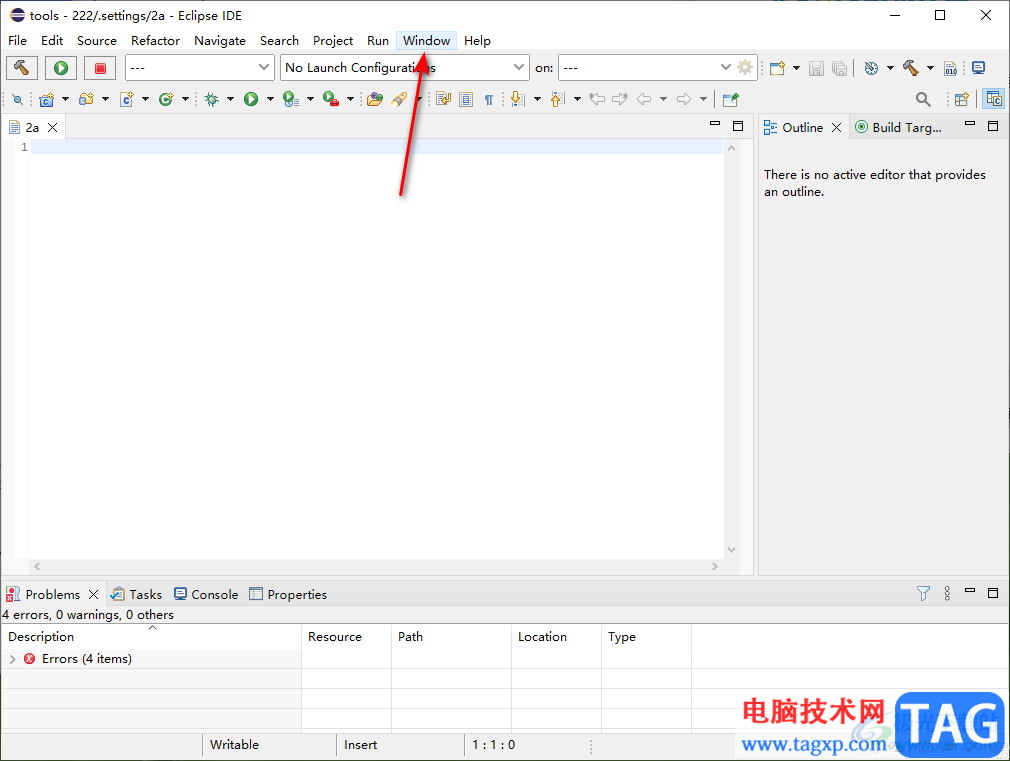Click the Debug bug icon
Screen dimensions: 1010x761
(211, 99)
